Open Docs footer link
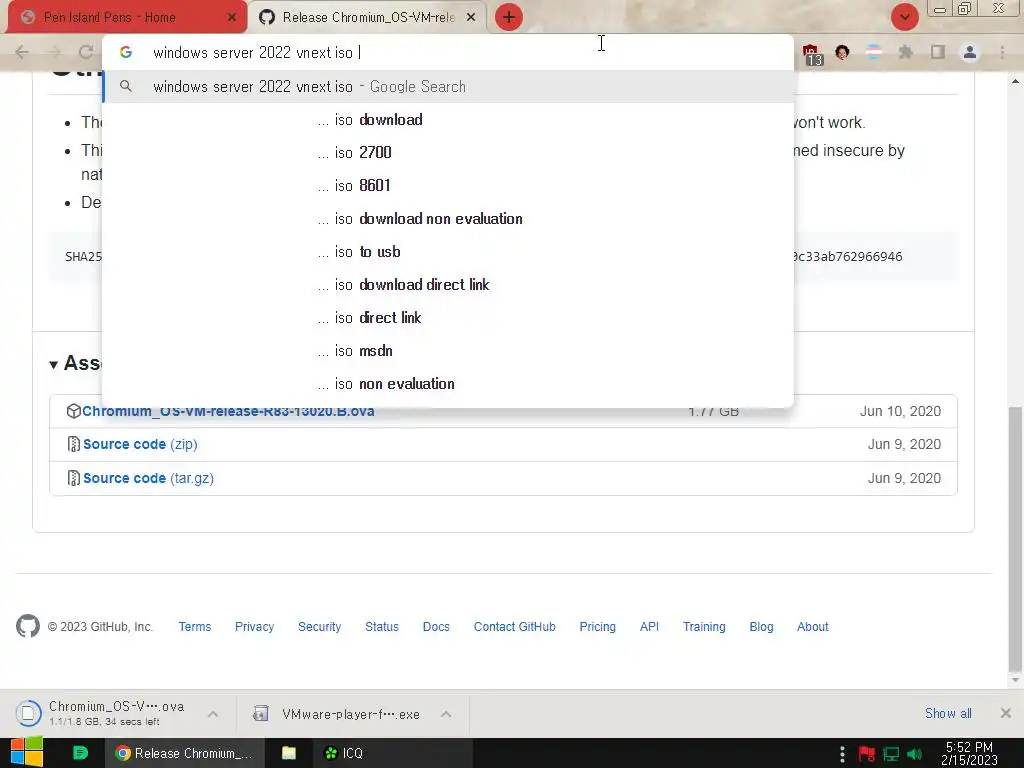Screen dimensions: 1024x768 (436, 626)
